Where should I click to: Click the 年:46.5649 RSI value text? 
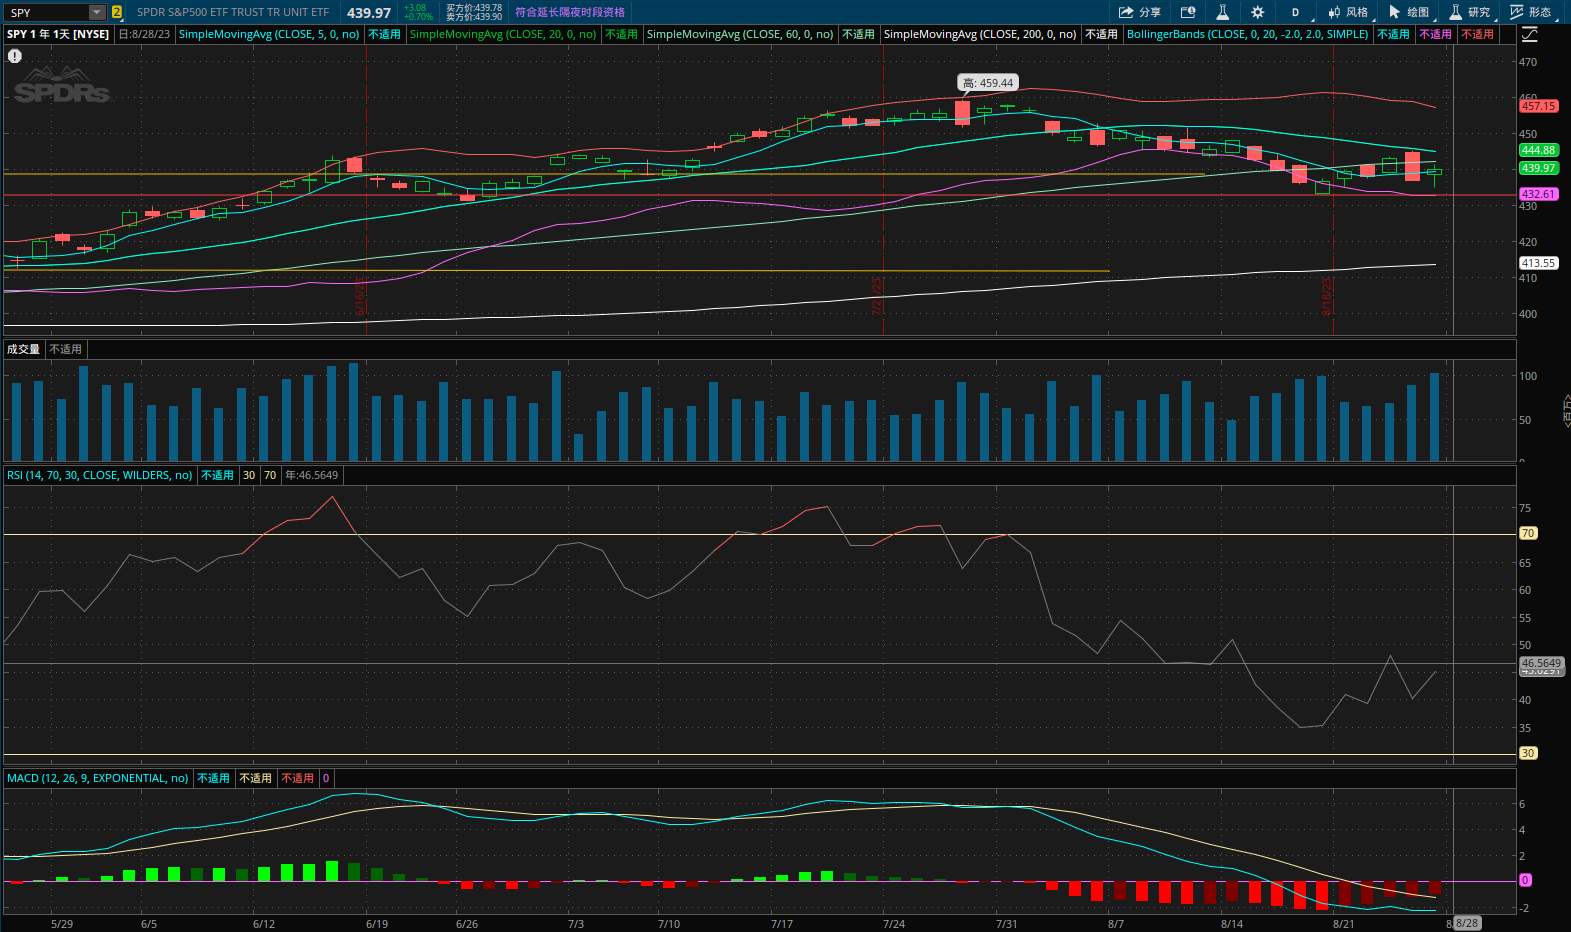click(x=312, y=475)
